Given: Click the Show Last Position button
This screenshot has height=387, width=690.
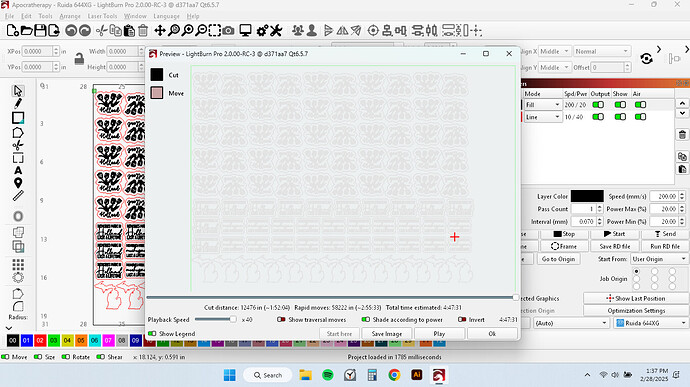Looking at the screenshot, I should point(636,298).
